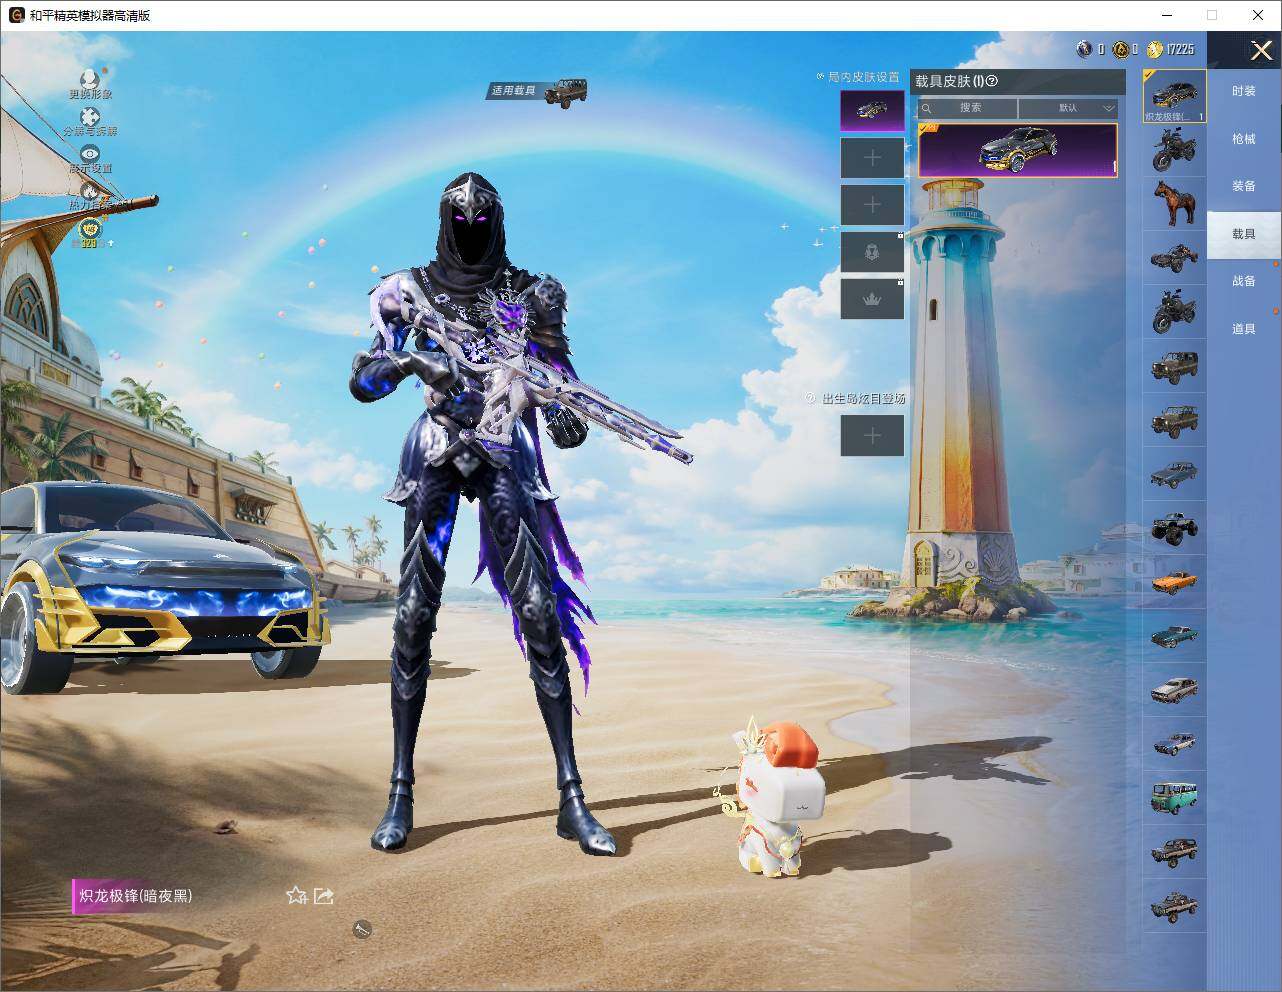The width and height of the screenshot is (1282, 992).
Task: Select the orange muscle car category
Action: pyautogui.click(x=1175, y=582)
